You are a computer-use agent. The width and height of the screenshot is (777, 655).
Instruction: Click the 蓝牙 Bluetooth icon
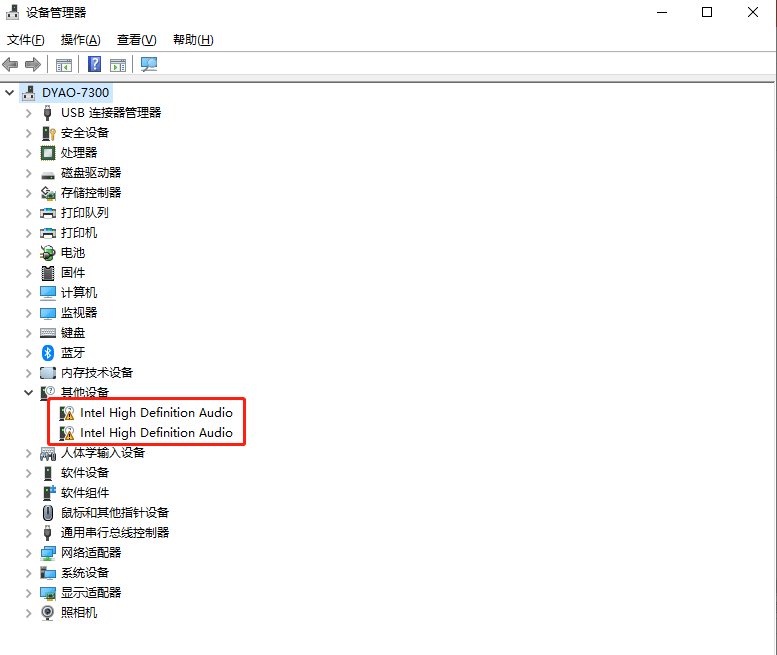48,353
